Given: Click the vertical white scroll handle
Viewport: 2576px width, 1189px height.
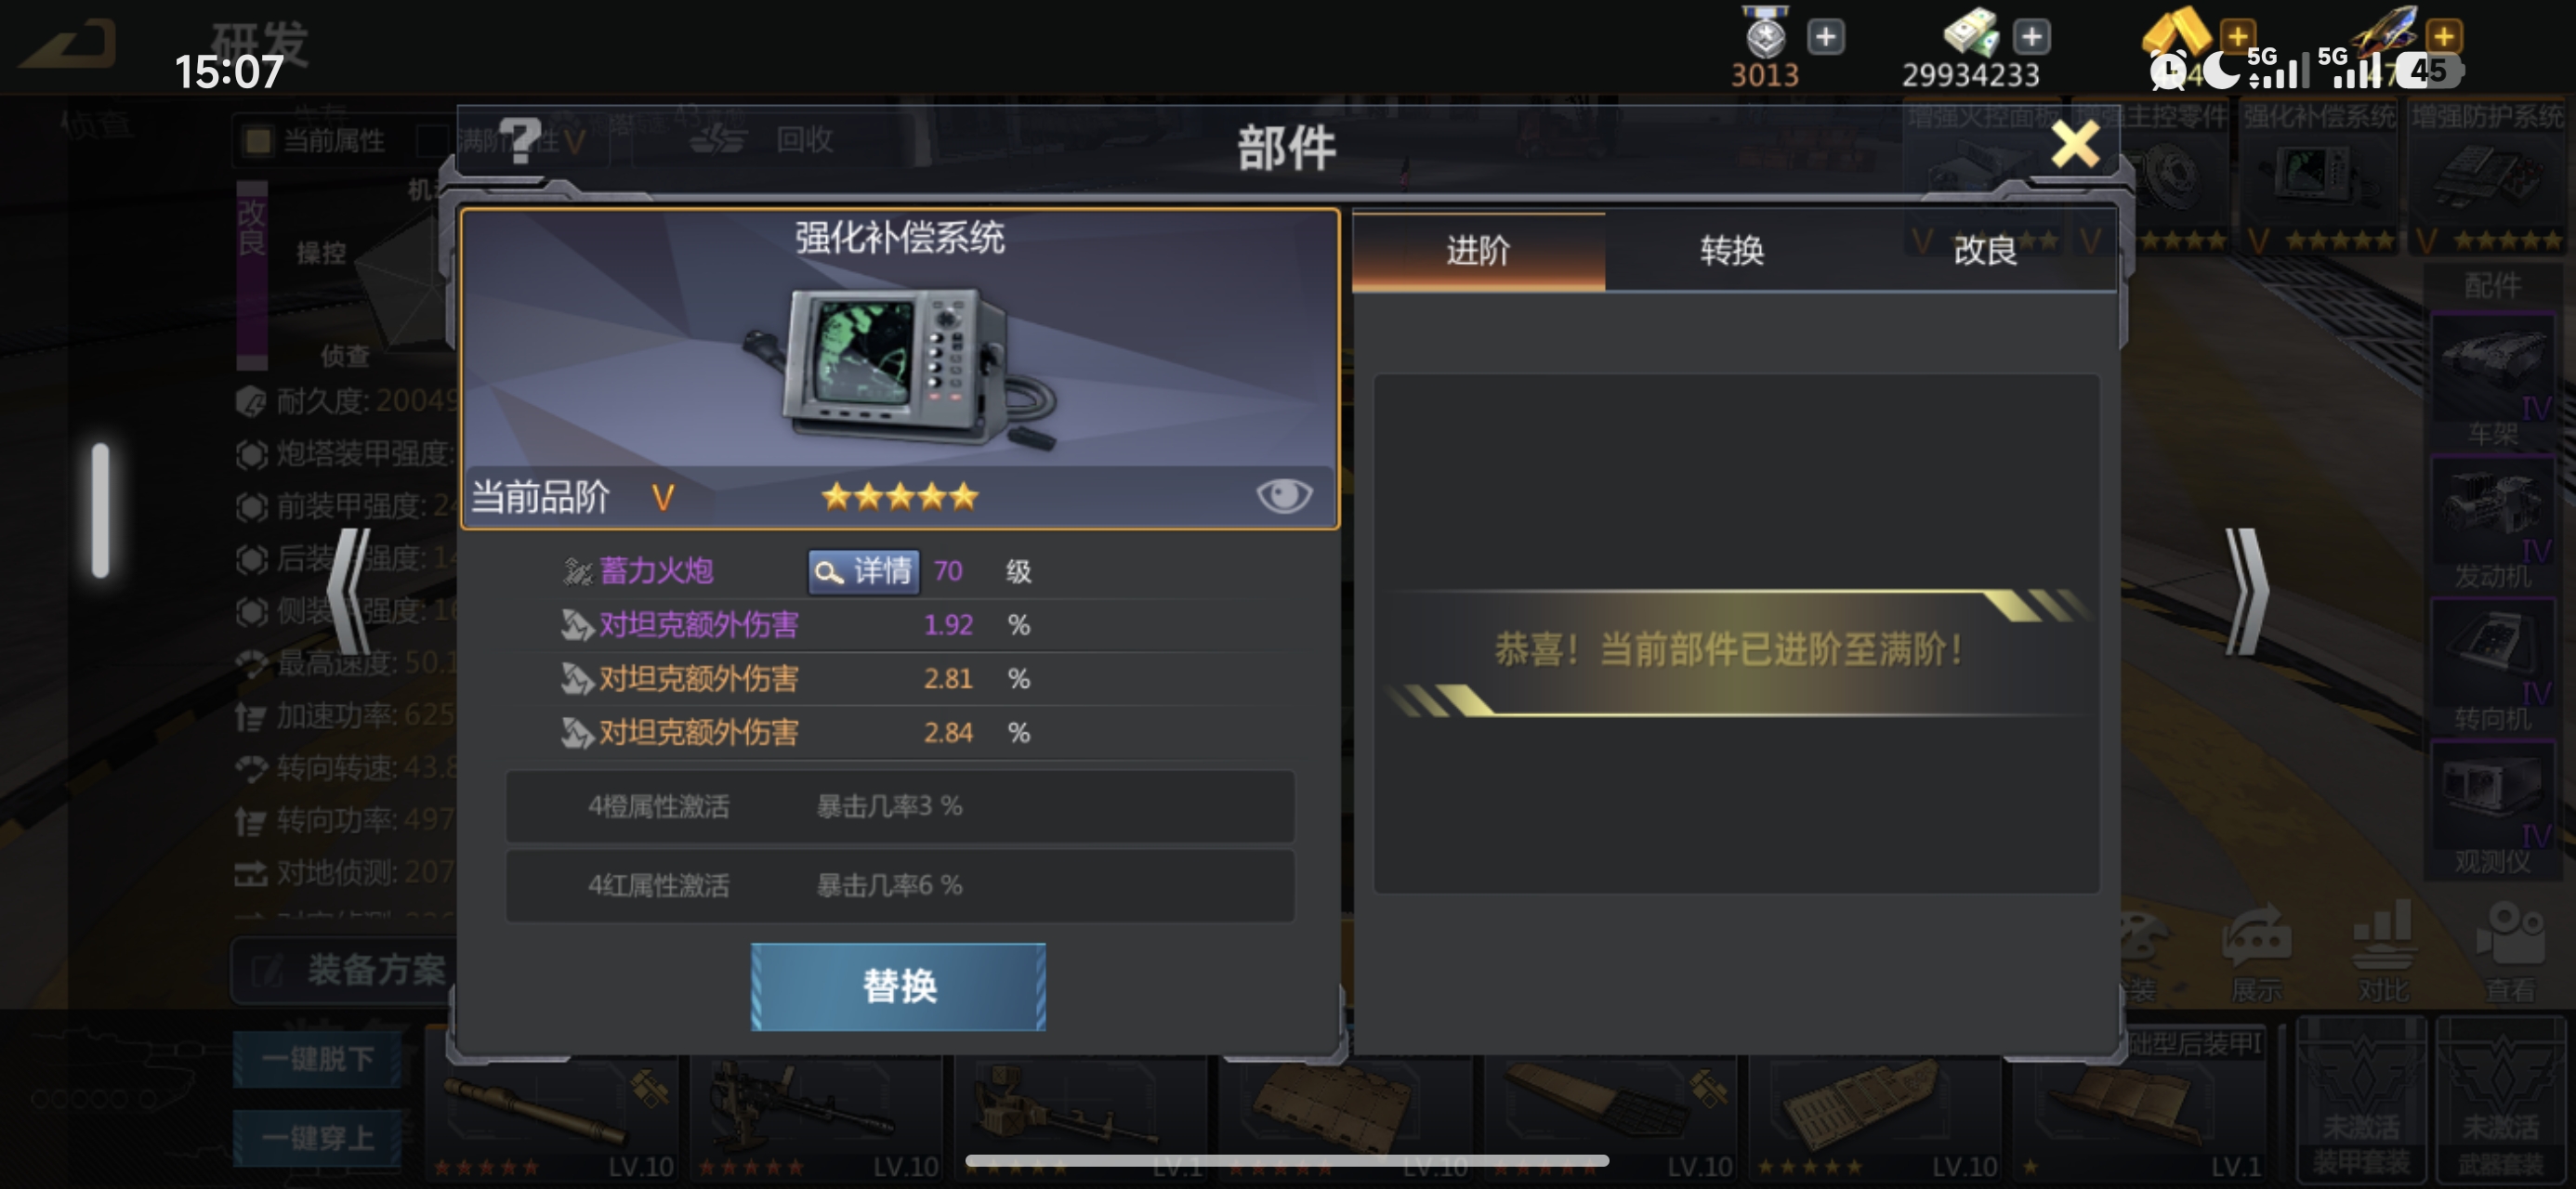Looking at the screenshot, I should pos(100,510).
